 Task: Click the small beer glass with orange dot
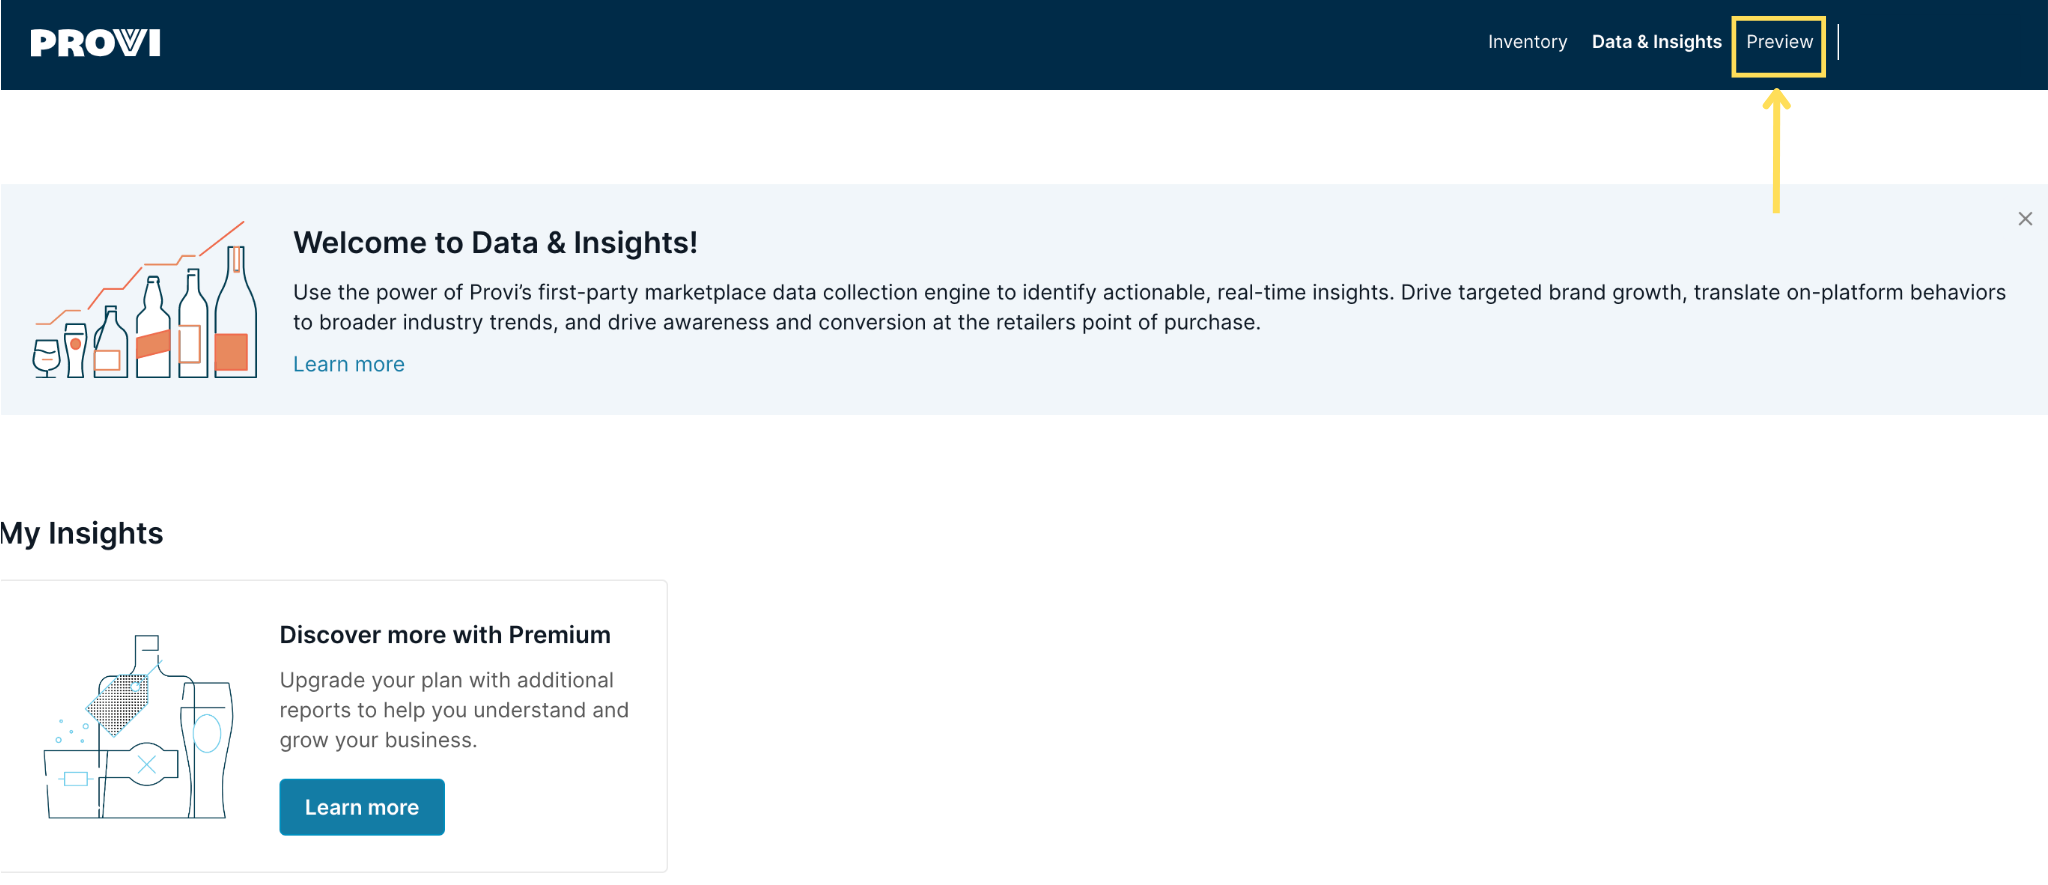click(x=75, y=350)
